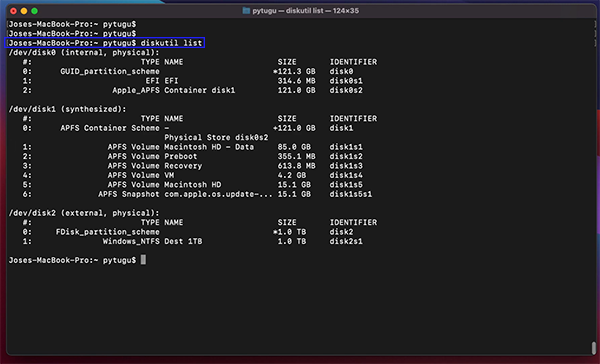
Task: Click the 'disk2s1' identifier
Action: point(346,241)
